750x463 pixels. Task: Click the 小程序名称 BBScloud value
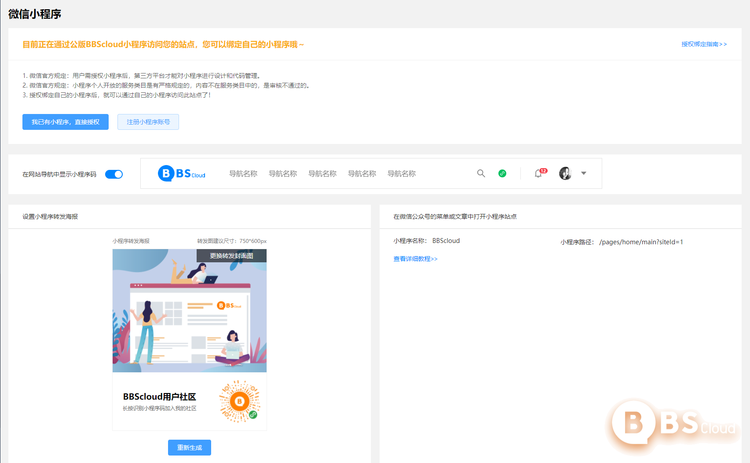[x=446, y=241]
